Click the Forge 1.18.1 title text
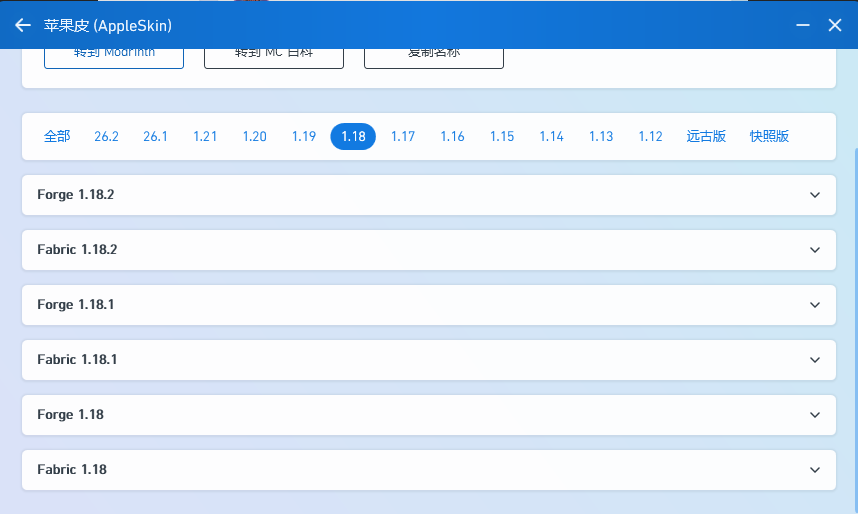Image resolution: width=858 pixels, height=514 pixels. click(76, 305)
